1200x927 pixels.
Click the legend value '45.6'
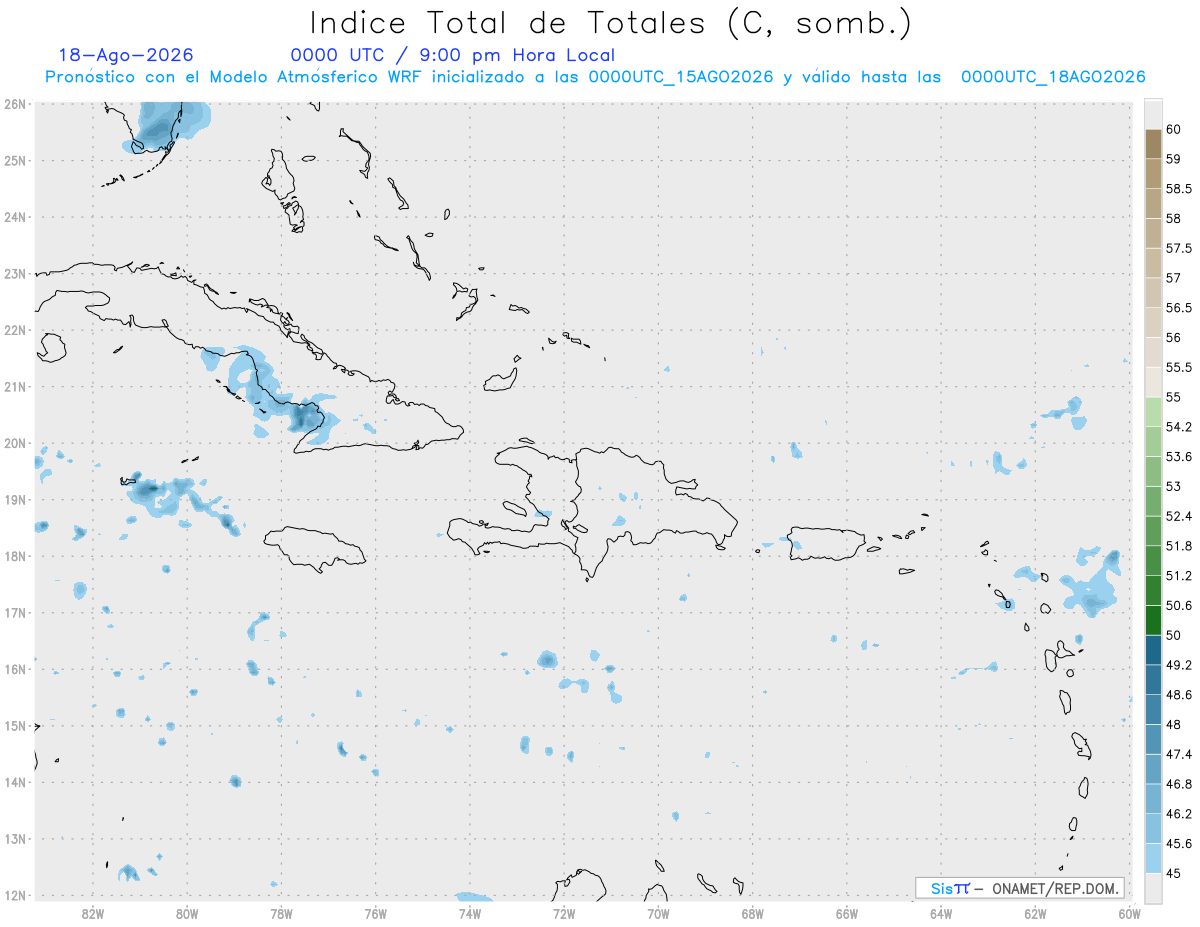point(1178,844)
